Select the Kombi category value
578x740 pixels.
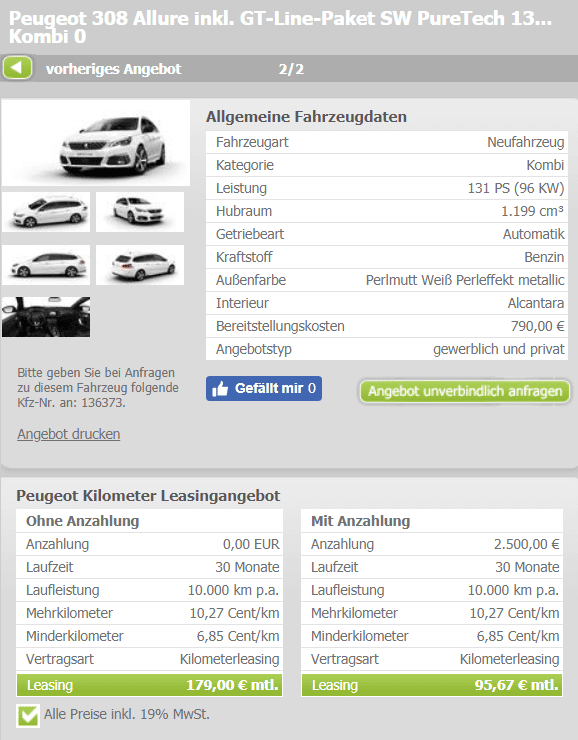(545, 165)
